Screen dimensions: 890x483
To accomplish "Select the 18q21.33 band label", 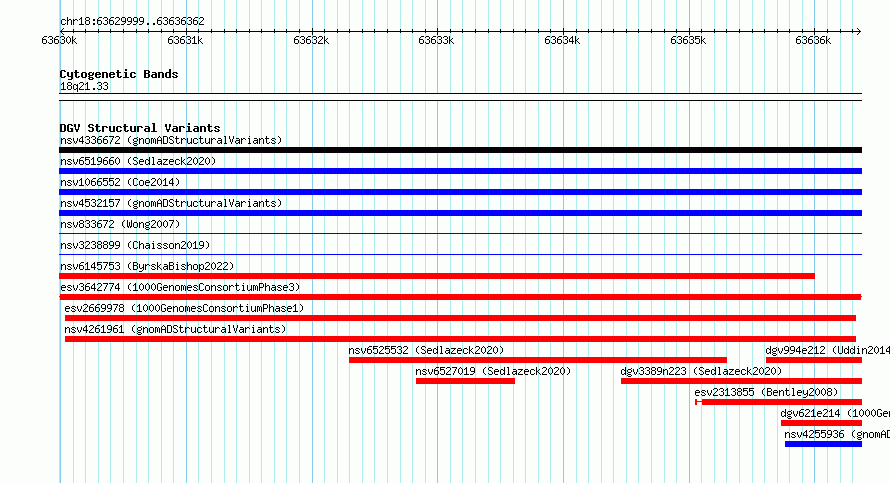I will point(84,86).
